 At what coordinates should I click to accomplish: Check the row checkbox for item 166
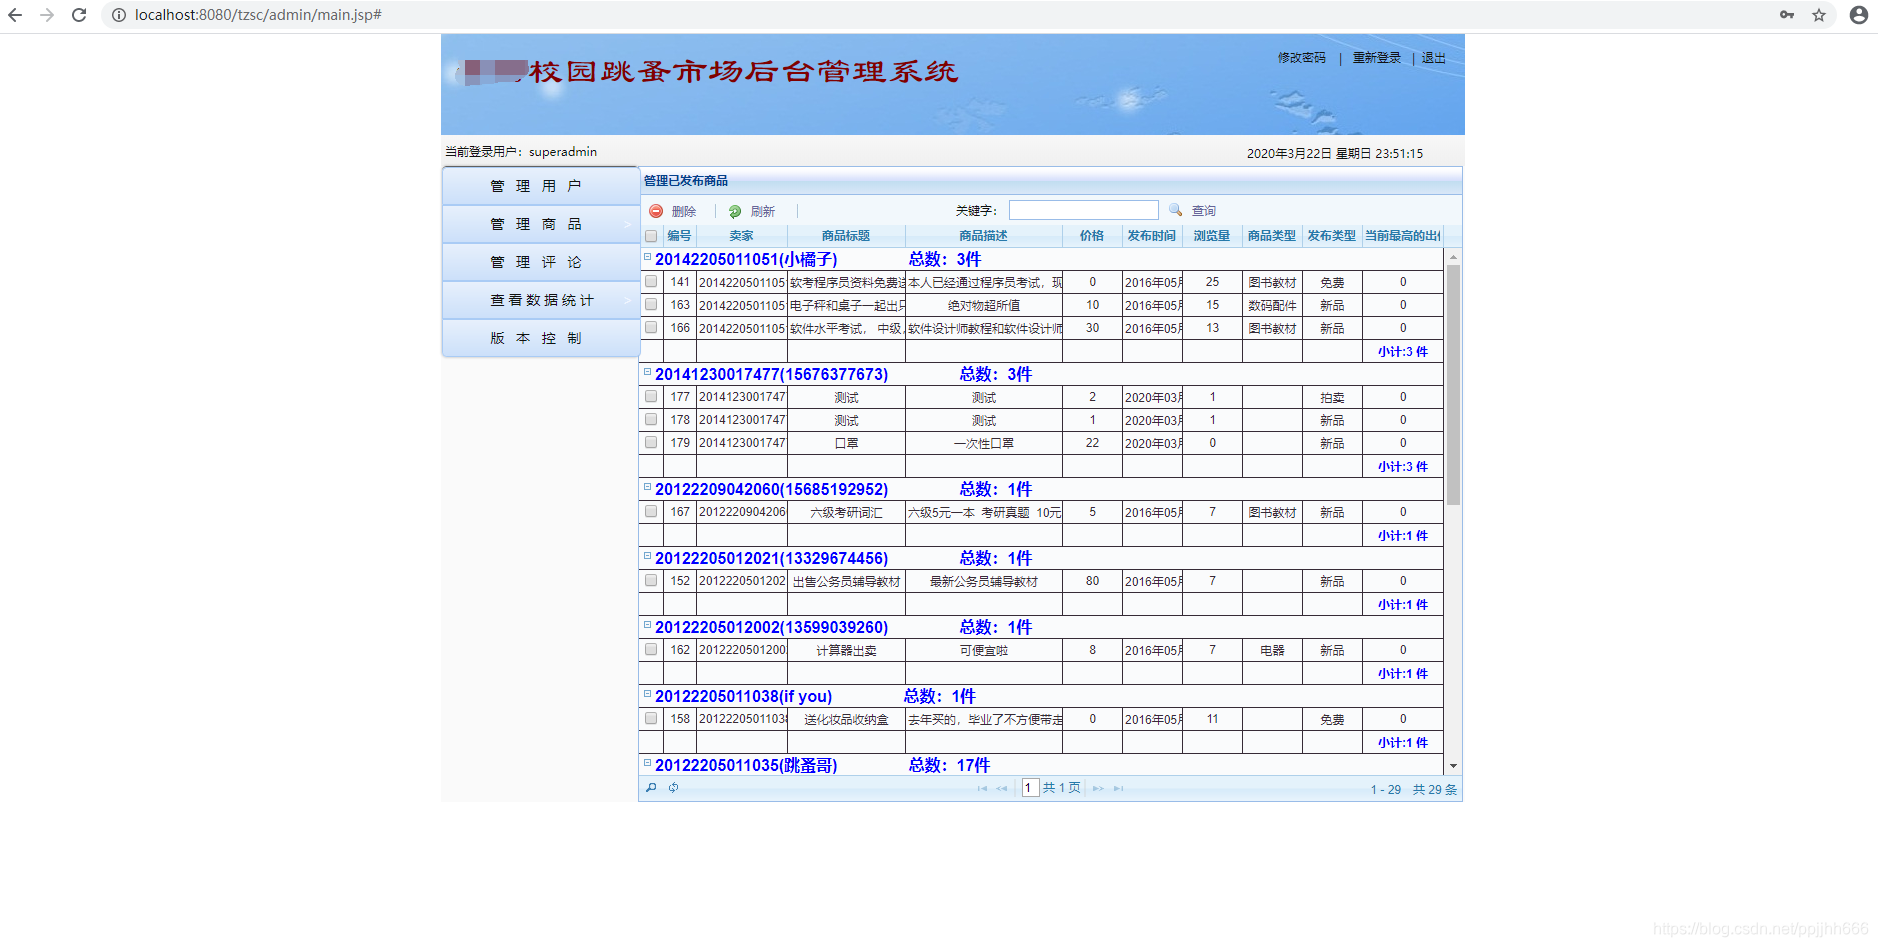point(651,328)
